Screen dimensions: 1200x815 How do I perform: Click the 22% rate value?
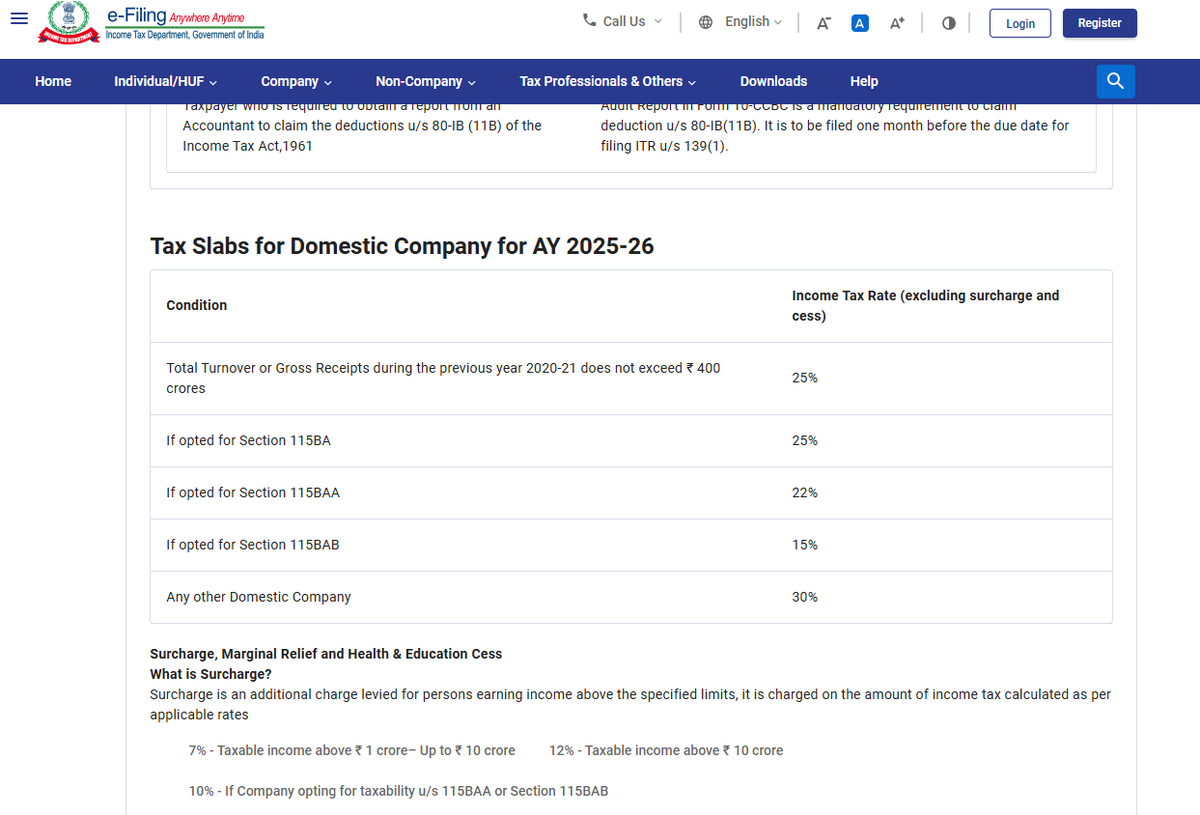805,492
